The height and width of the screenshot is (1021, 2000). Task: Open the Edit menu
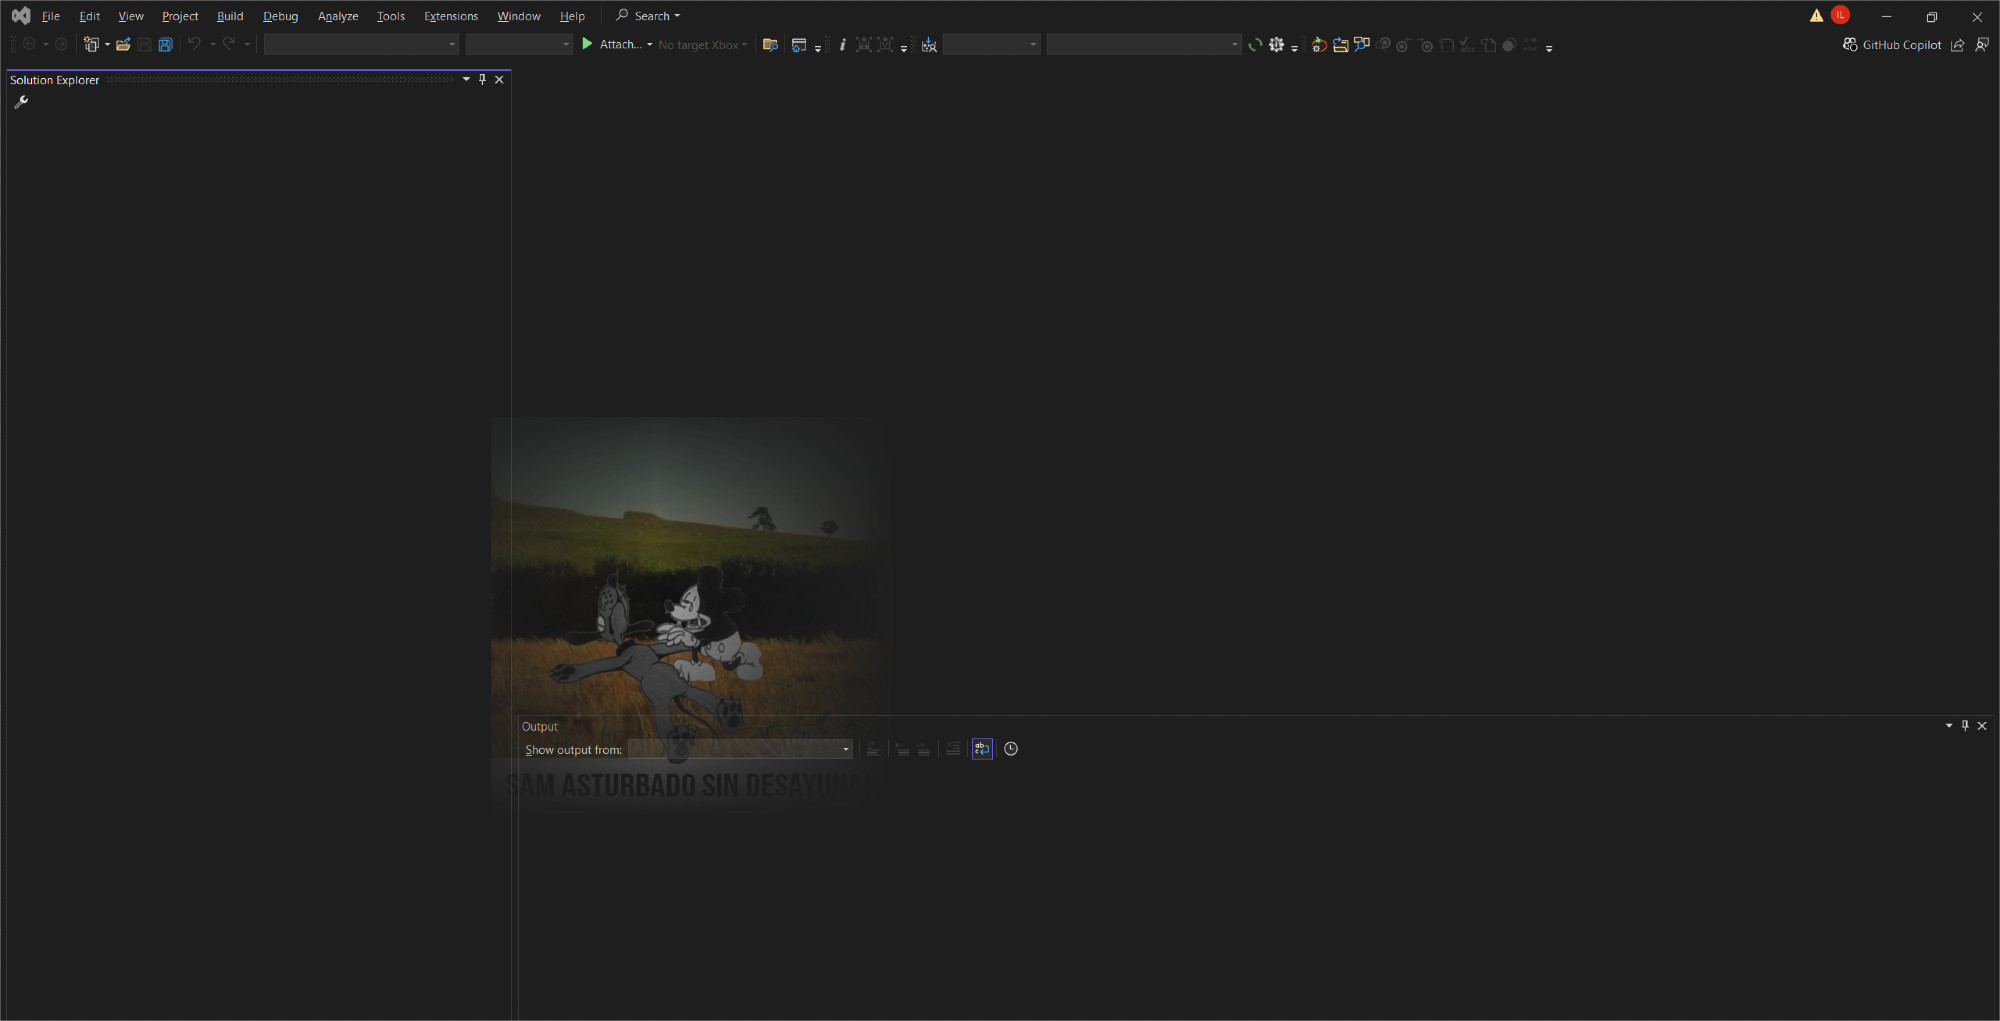coord(89,16)
